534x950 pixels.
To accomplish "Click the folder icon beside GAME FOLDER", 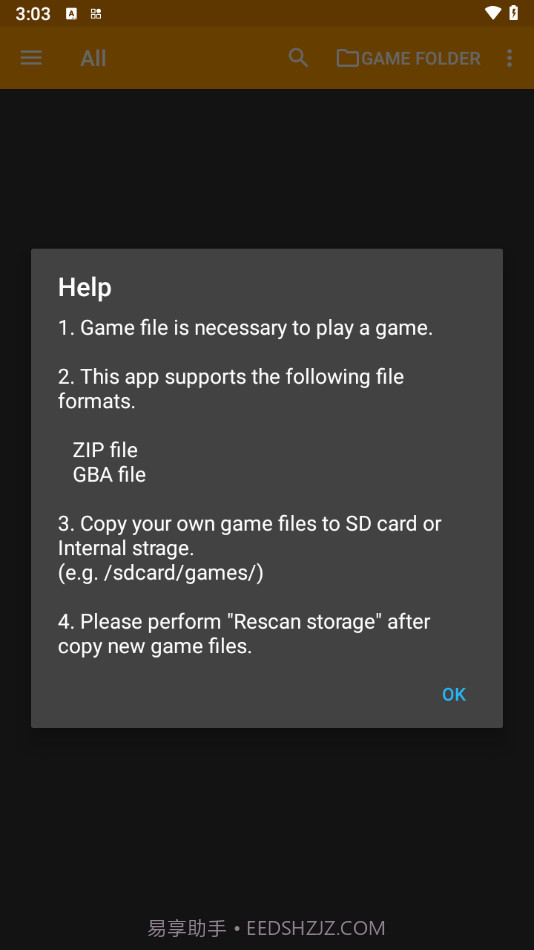I will pos(347,58).
